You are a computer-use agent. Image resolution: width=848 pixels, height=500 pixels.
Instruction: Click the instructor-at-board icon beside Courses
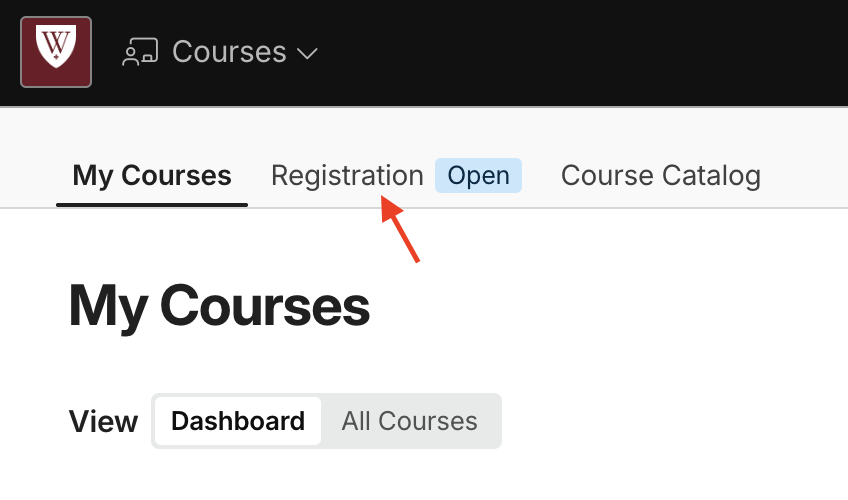pyautogui.click(x=140, y=52)
